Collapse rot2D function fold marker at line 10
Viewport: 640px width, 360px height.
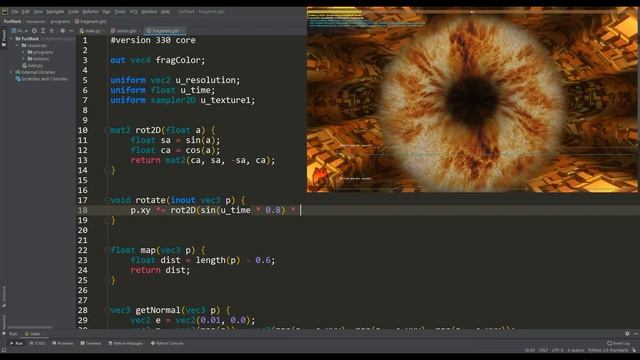[107, 130]
